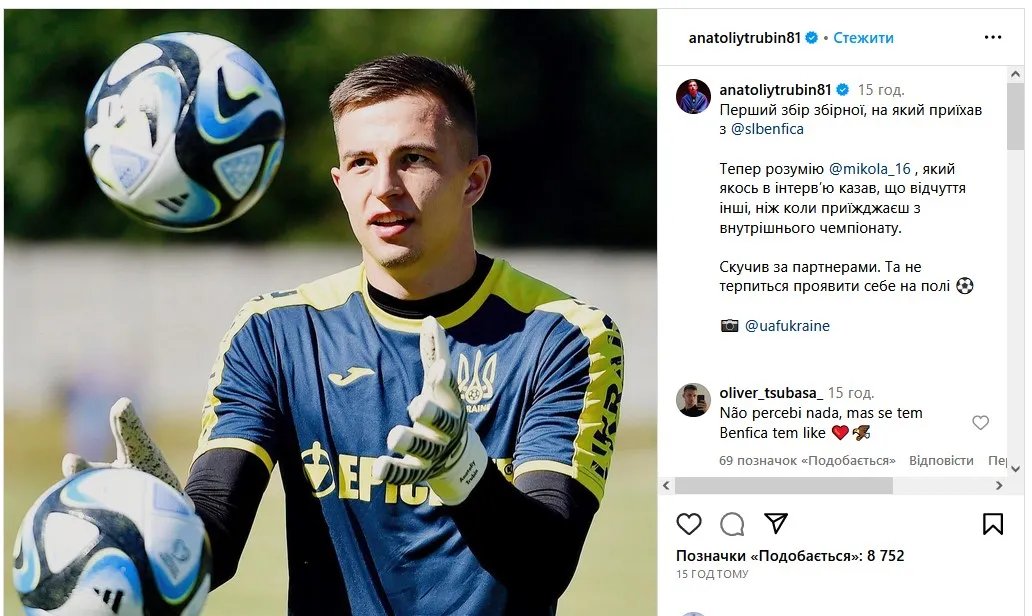1032x616 pixels.
Task: Open the comment bubble icon
Action: [x=732, y=525]
